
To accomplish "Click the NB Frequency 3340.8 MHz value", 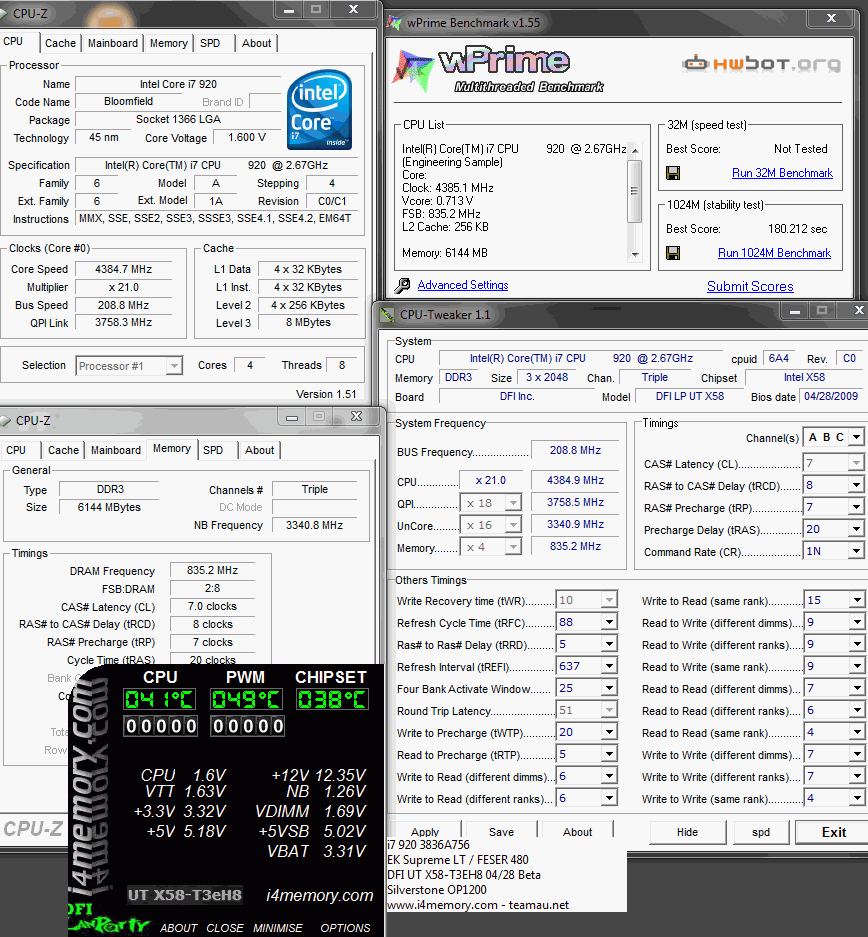I will pos(315,525).
